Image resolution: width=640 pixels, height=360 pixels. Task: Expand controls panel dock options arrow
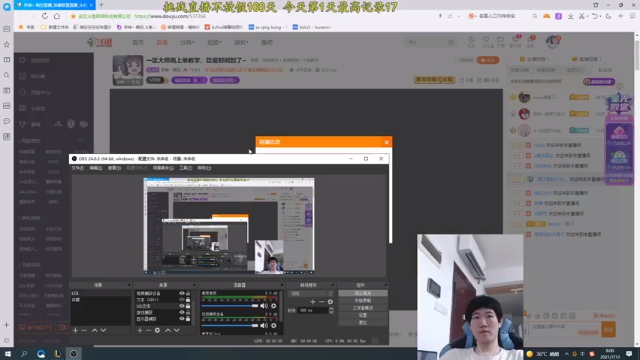coord(385,285)
